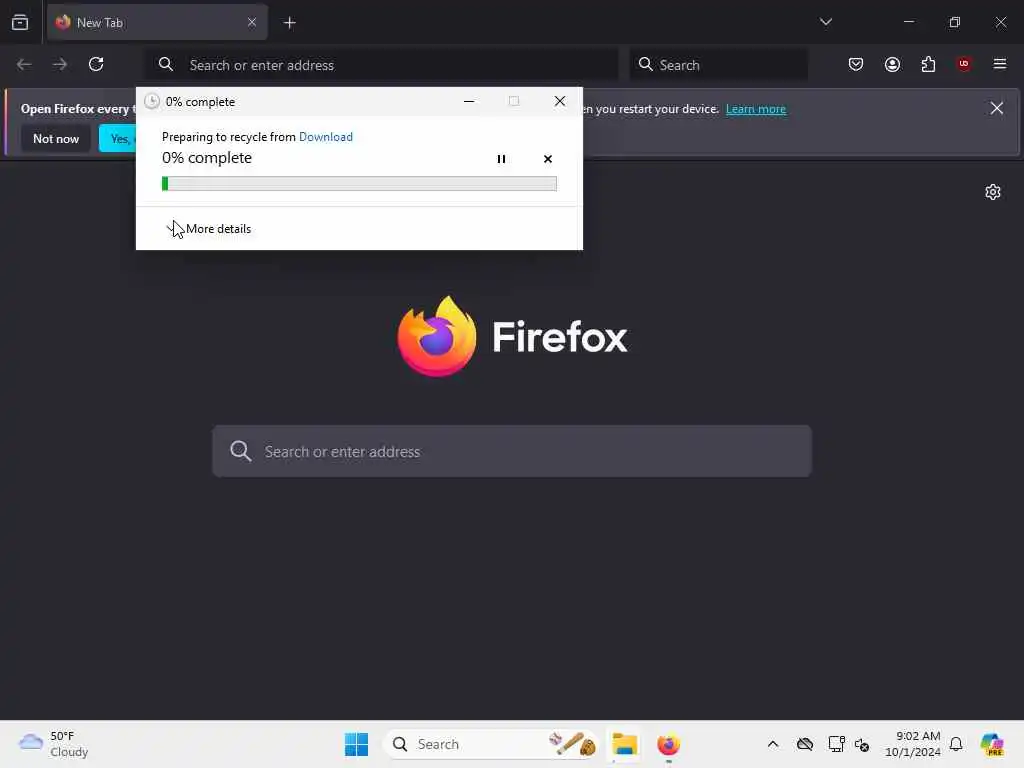Close the 0% complete dialog

click(560, 101)
